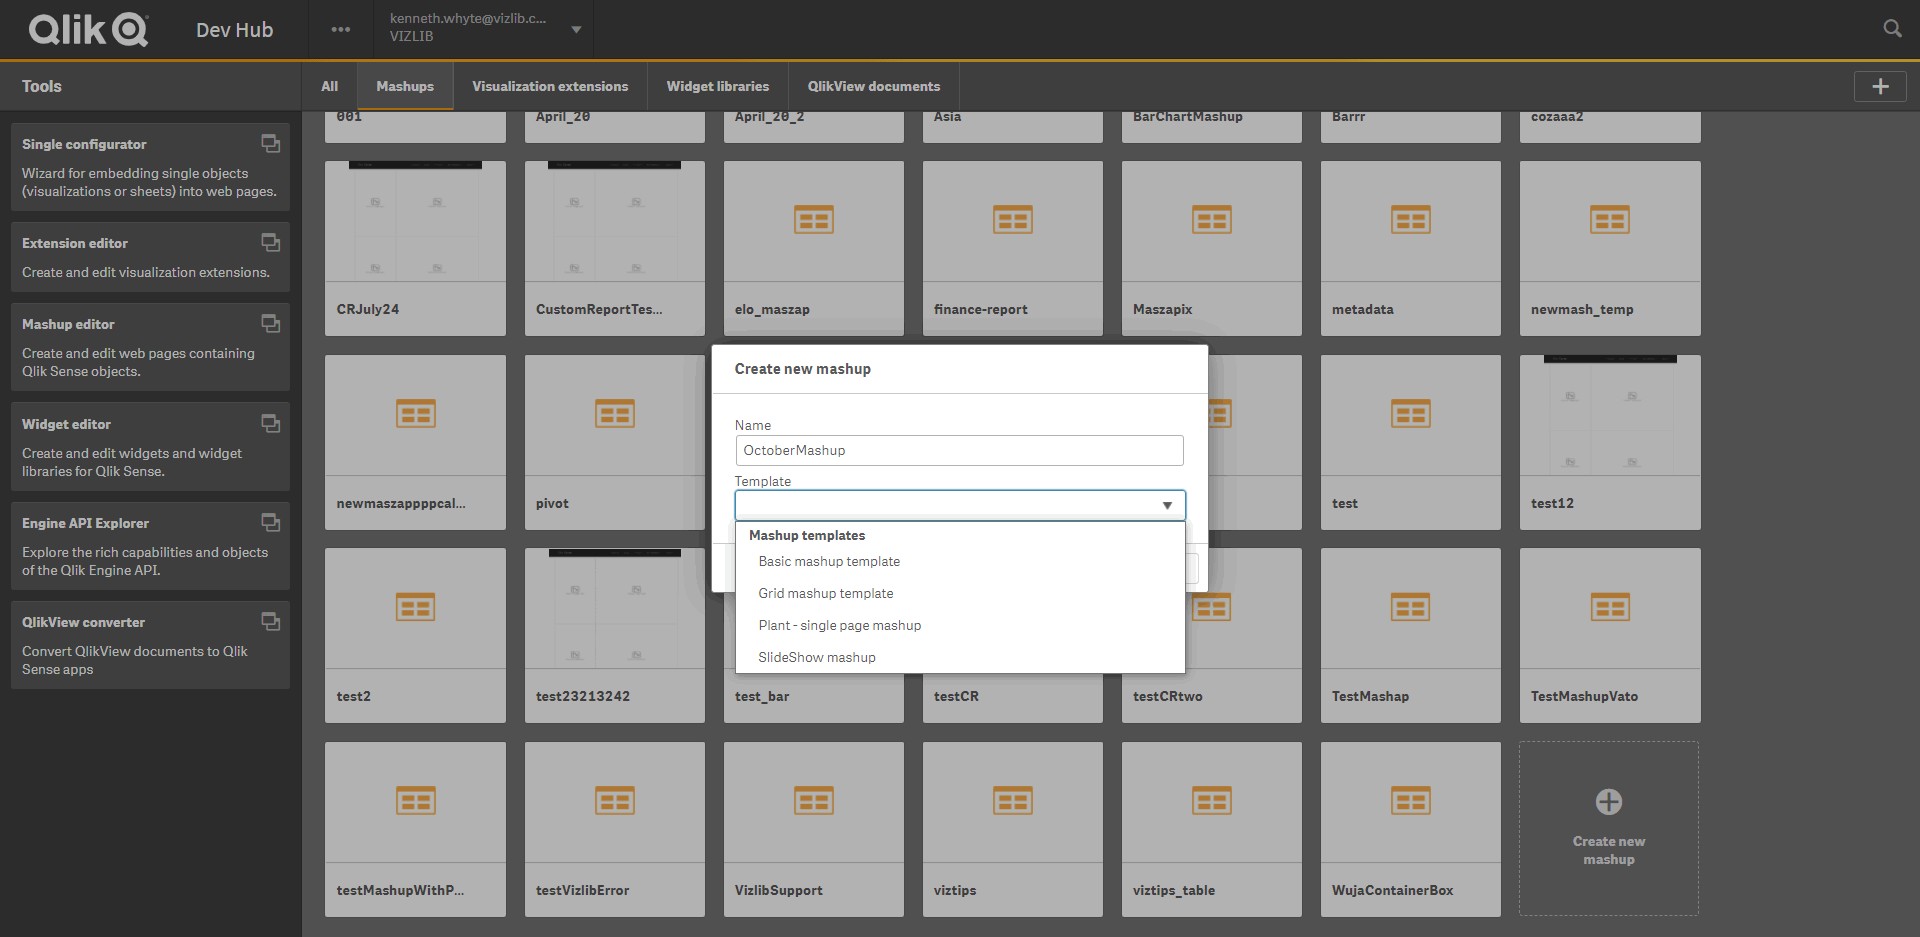Screen dimensions: 1920x937
Task: Open the Template dropdown box
Action: click(959, 505)
